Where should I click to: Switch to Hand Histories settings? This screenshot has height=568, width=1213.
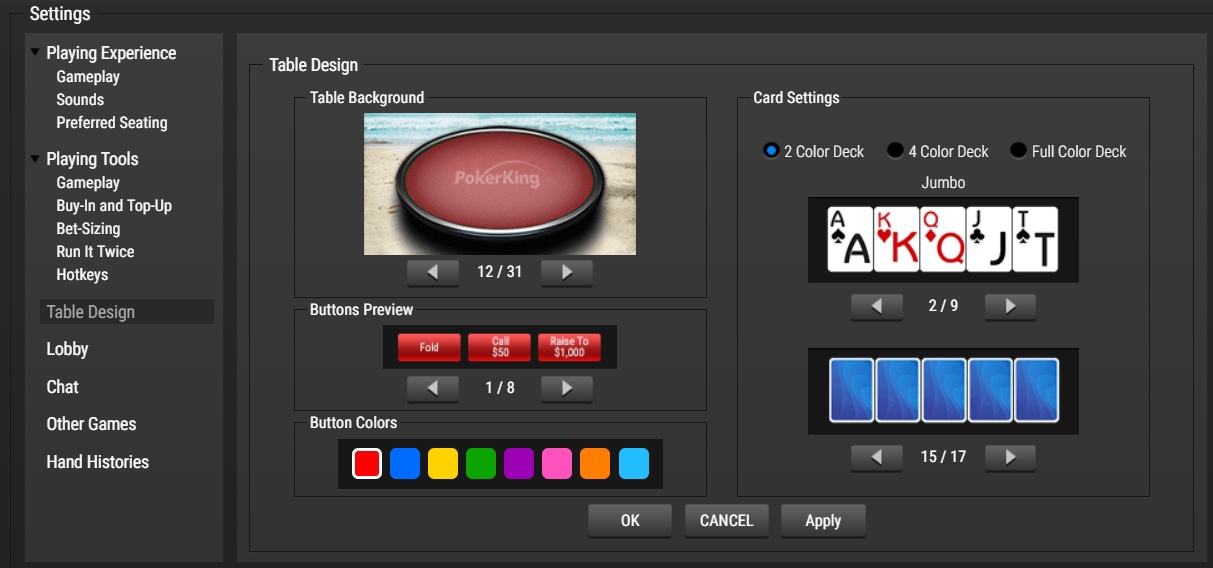(x=97, y=462)
